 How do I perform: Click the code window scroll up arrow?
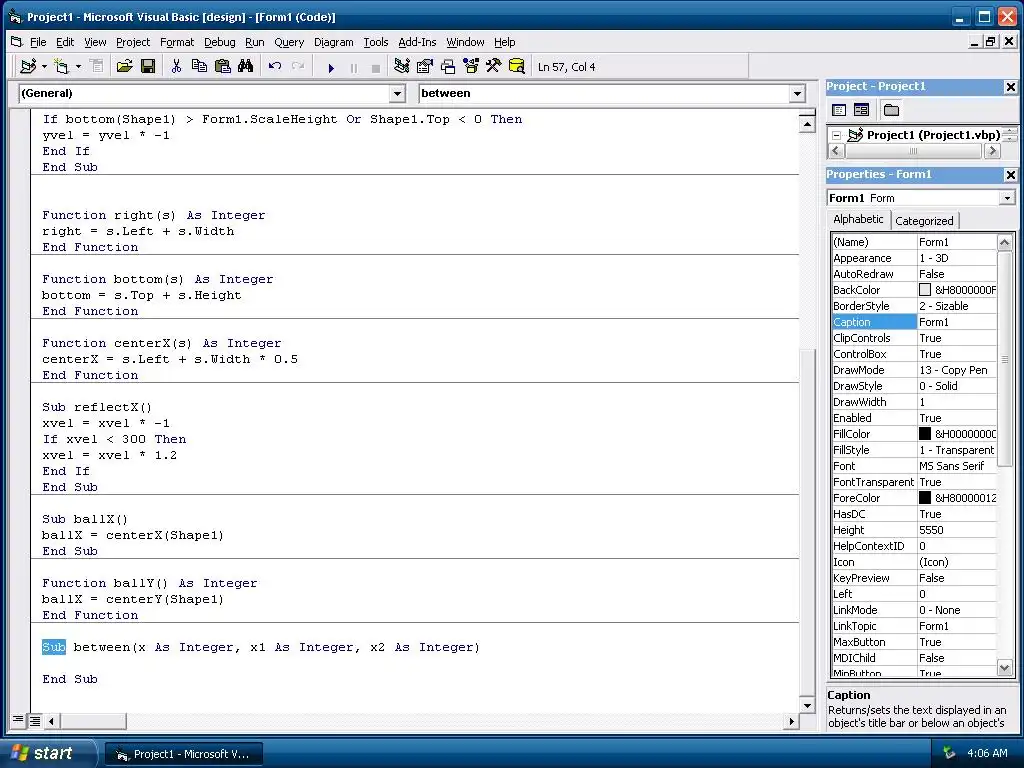pyautogui.click(x=807, y=123)
